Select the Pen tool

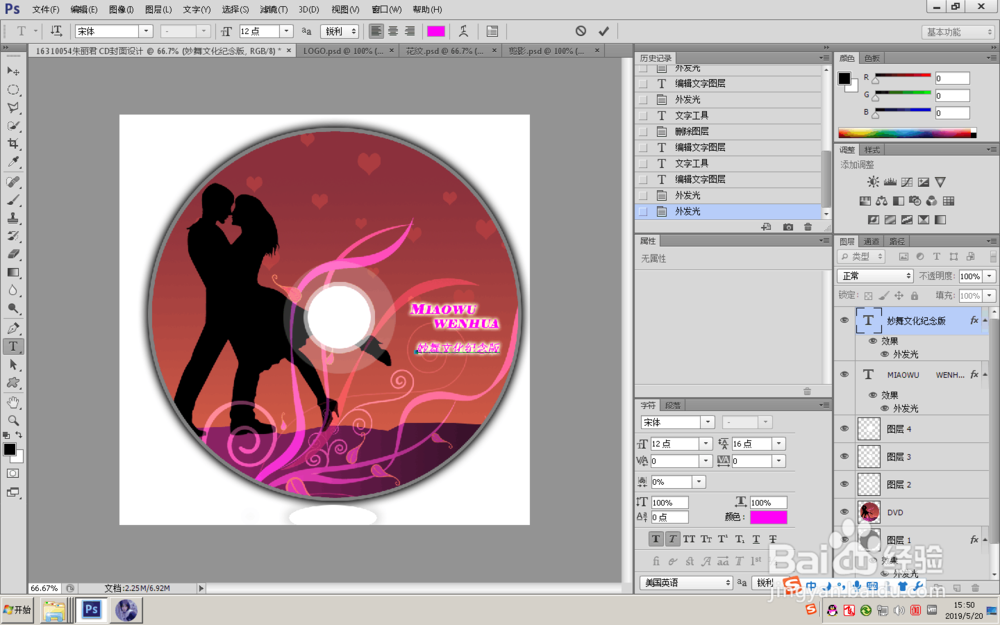click(13, 328)
